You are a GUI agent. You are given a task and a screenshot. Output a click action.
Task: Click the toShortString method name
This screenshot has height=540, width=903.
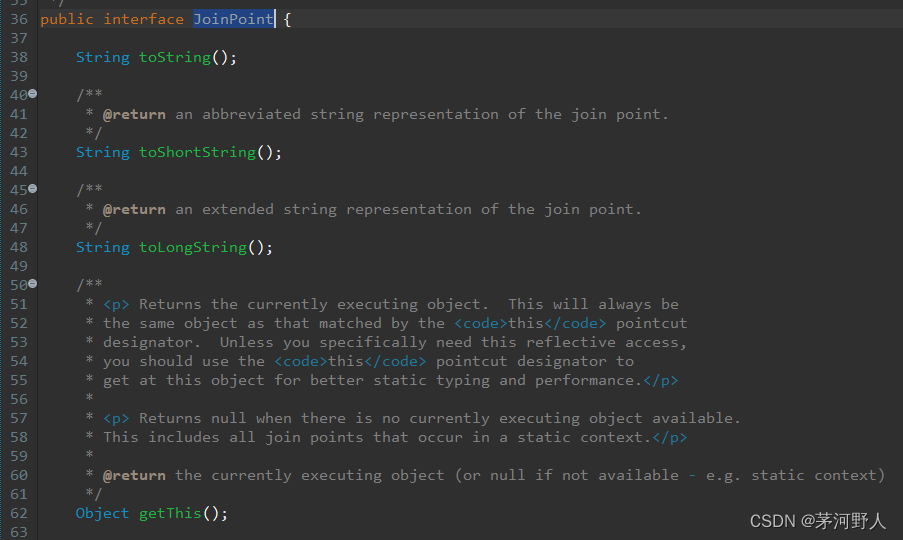point(198,152)
